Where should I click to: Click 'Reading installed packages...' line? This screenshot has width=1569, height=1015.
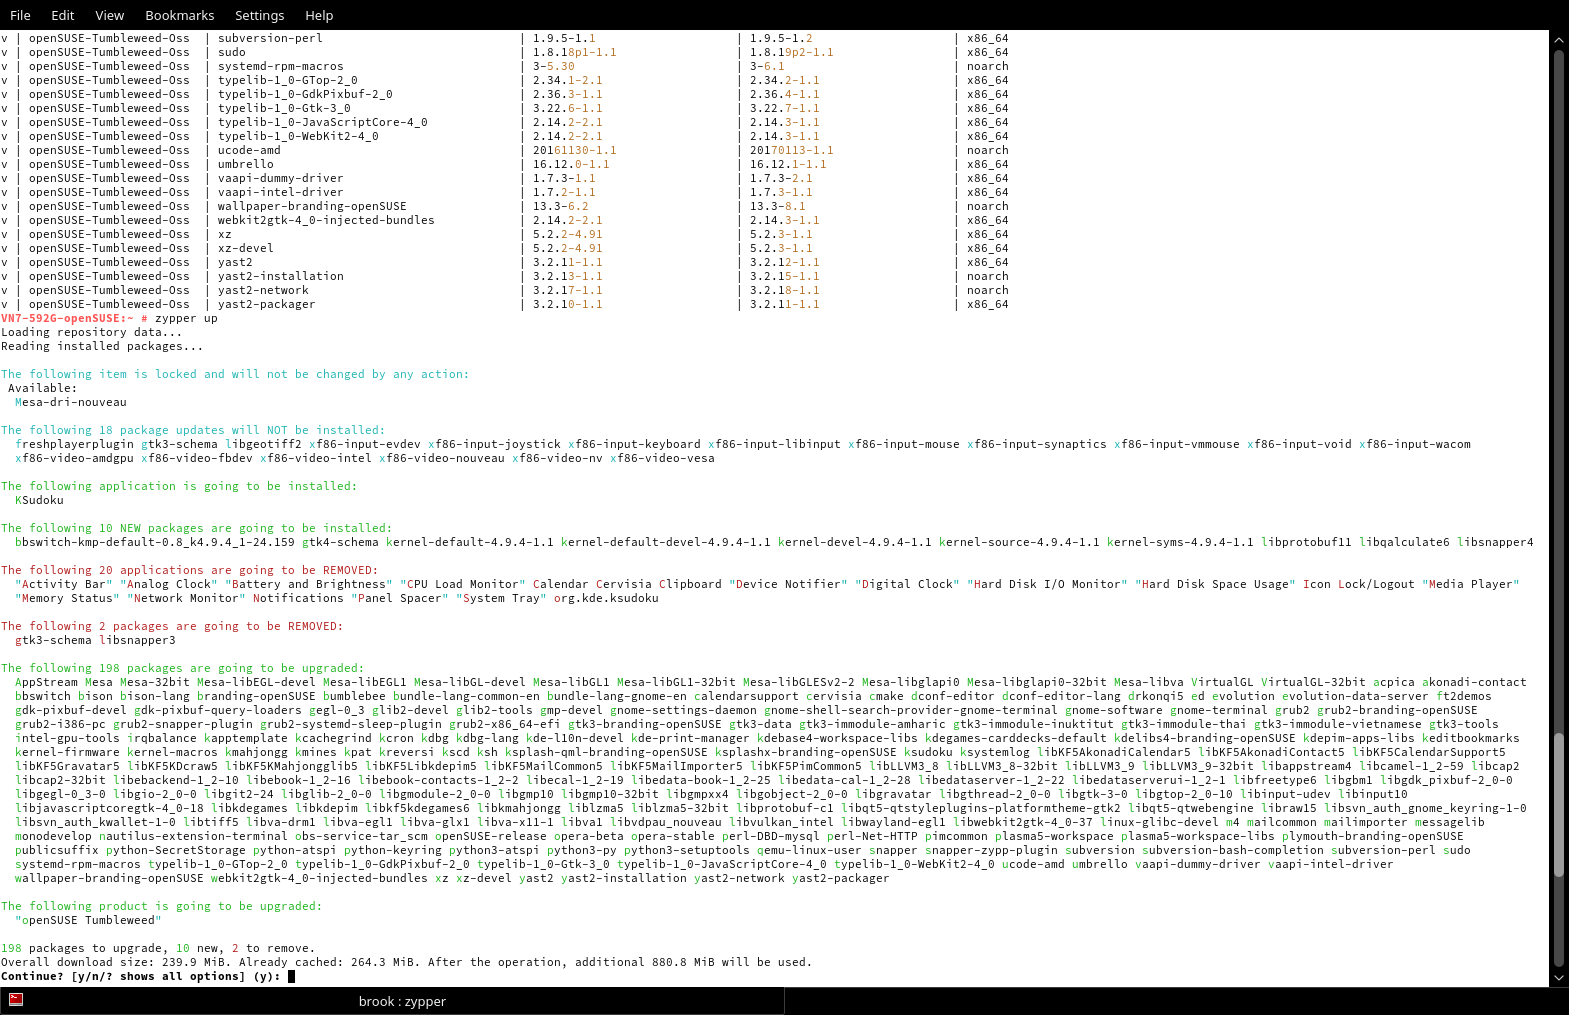[x=102, y=346]
